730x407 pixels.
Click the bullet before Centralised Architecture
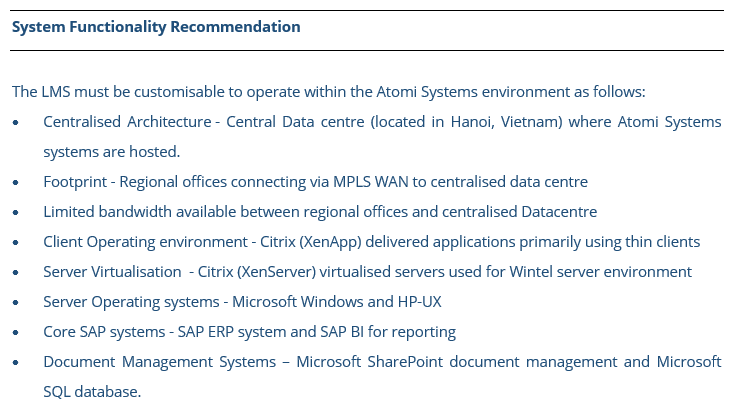[x=16, y=123]
